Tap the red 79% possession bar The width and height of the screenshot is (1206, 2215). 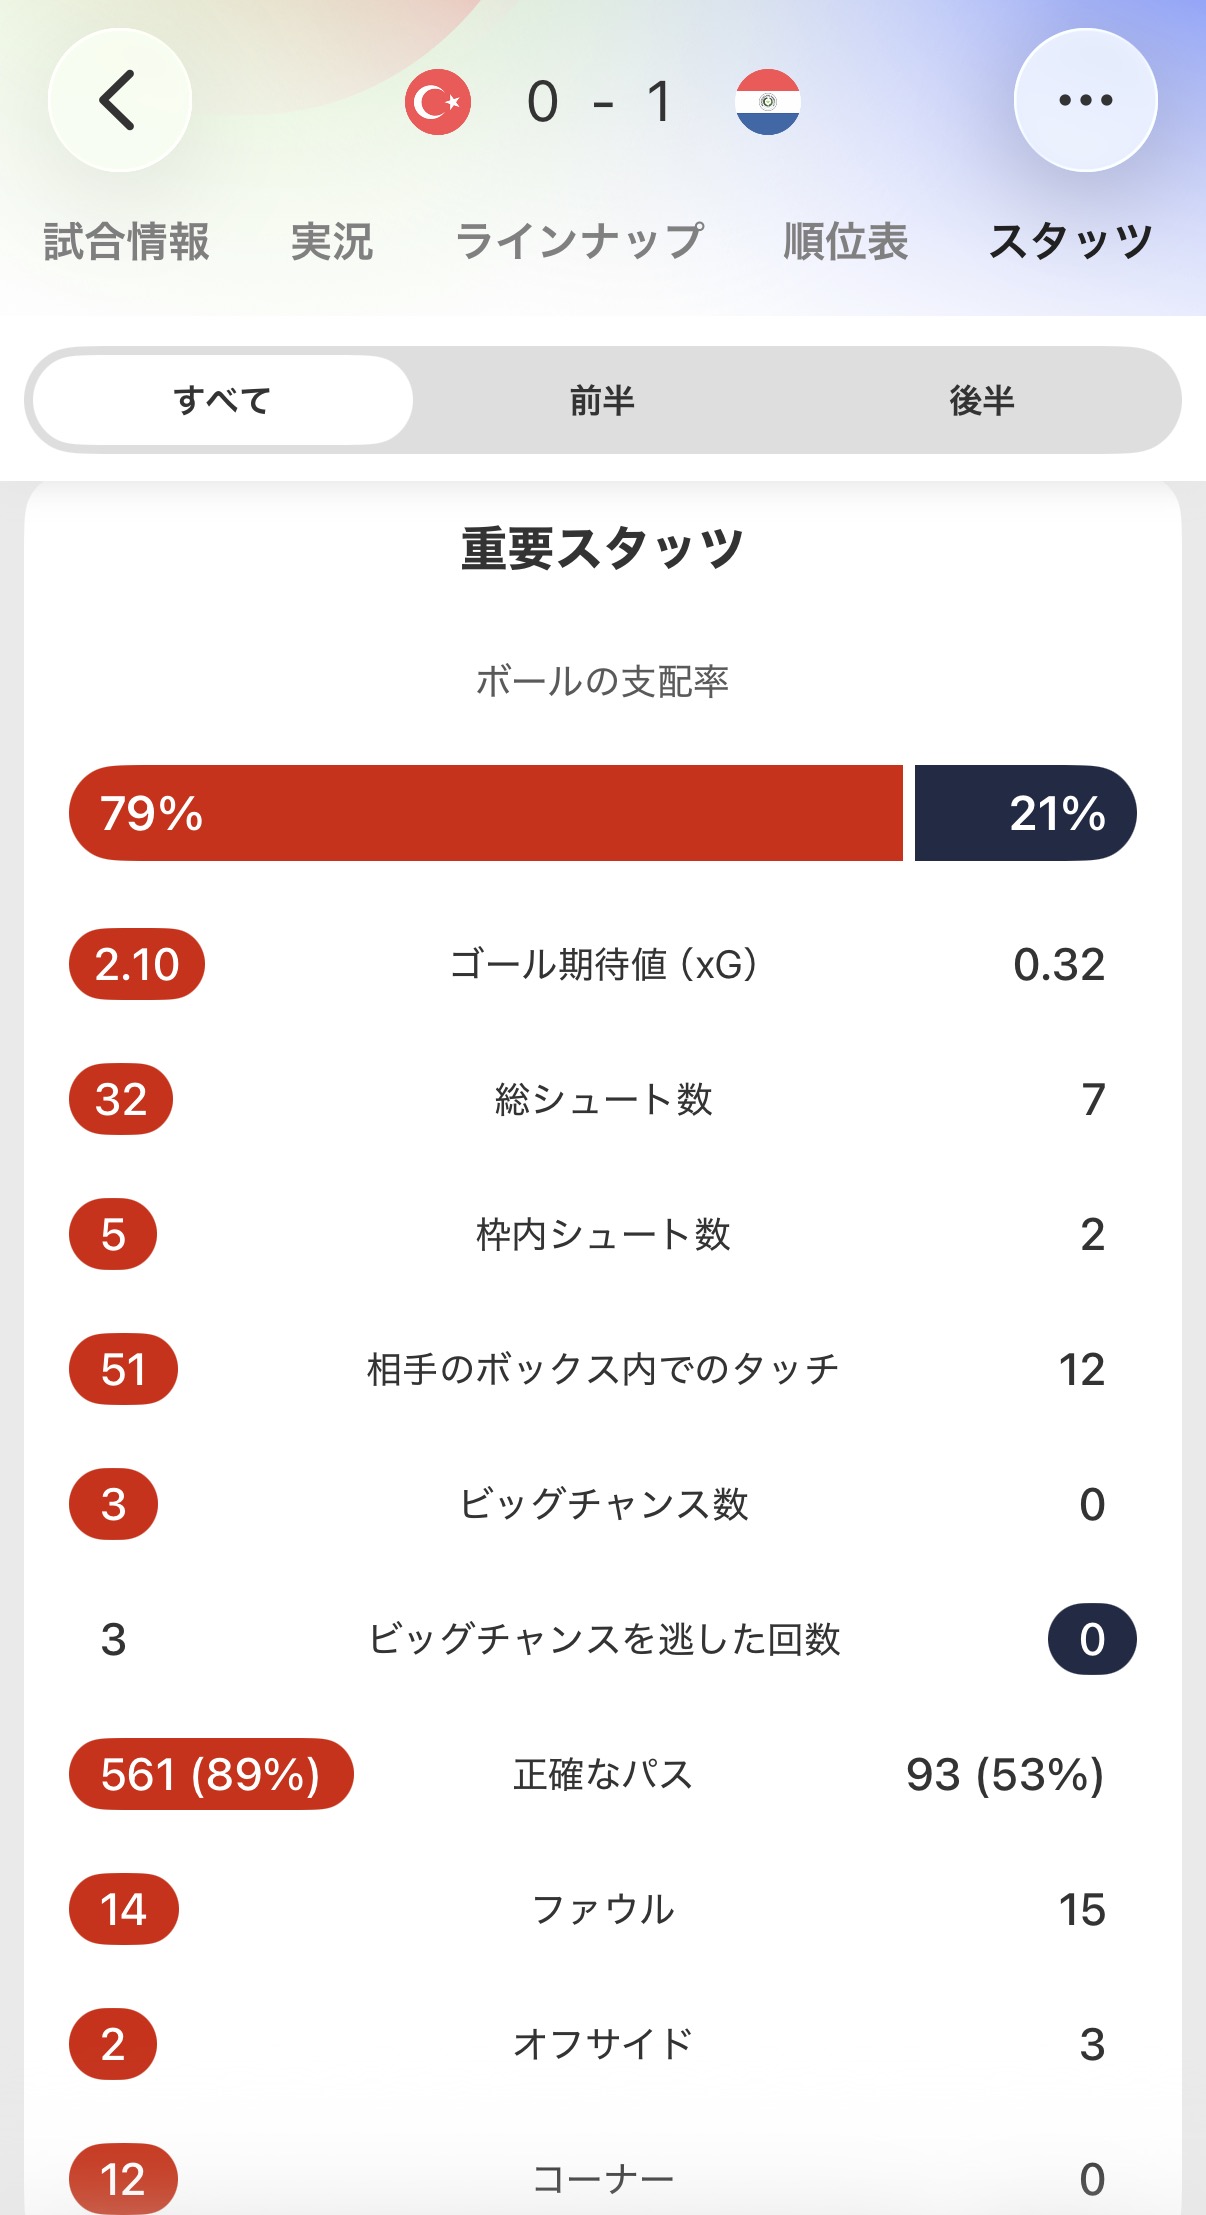[x=486, y=813]
